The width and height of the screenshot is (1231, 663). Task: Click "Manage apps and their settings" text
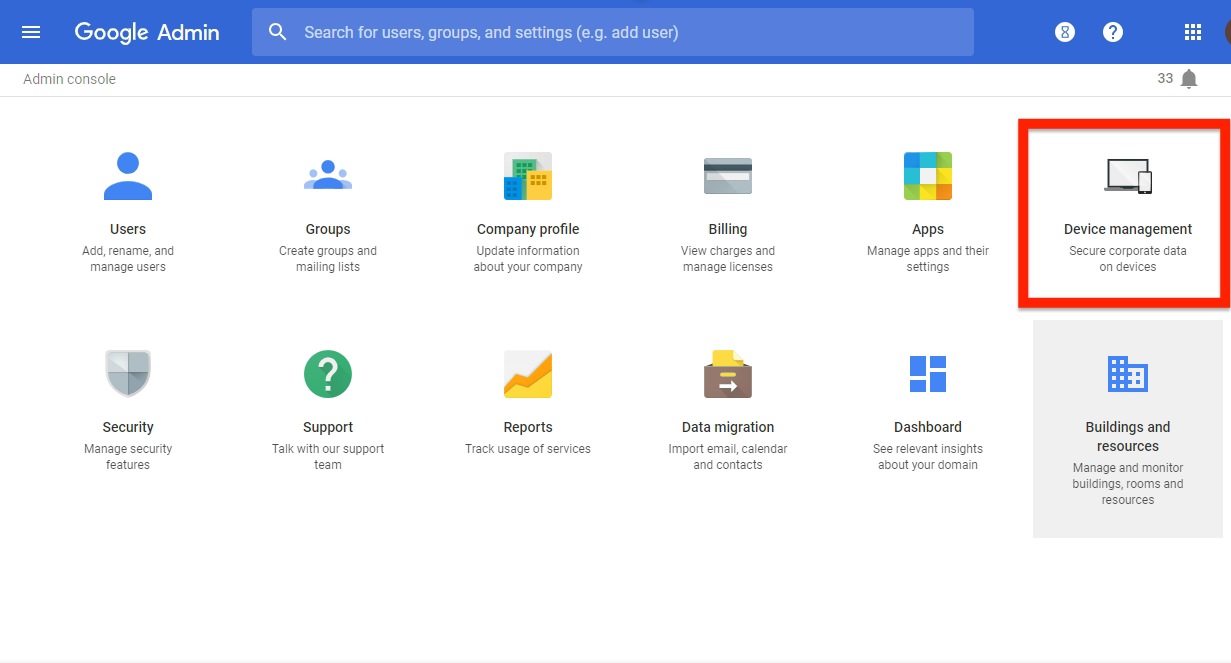(928, 259)
